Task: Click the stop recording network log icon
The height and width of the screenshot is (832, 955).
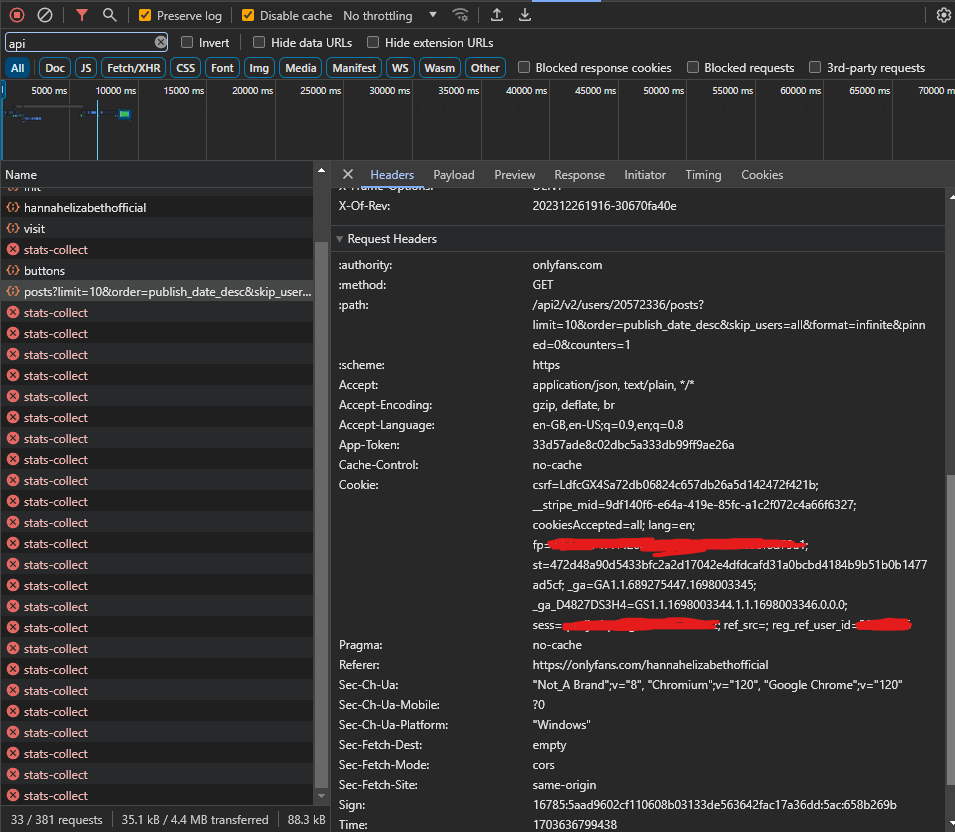Action: tap(17, 16)
